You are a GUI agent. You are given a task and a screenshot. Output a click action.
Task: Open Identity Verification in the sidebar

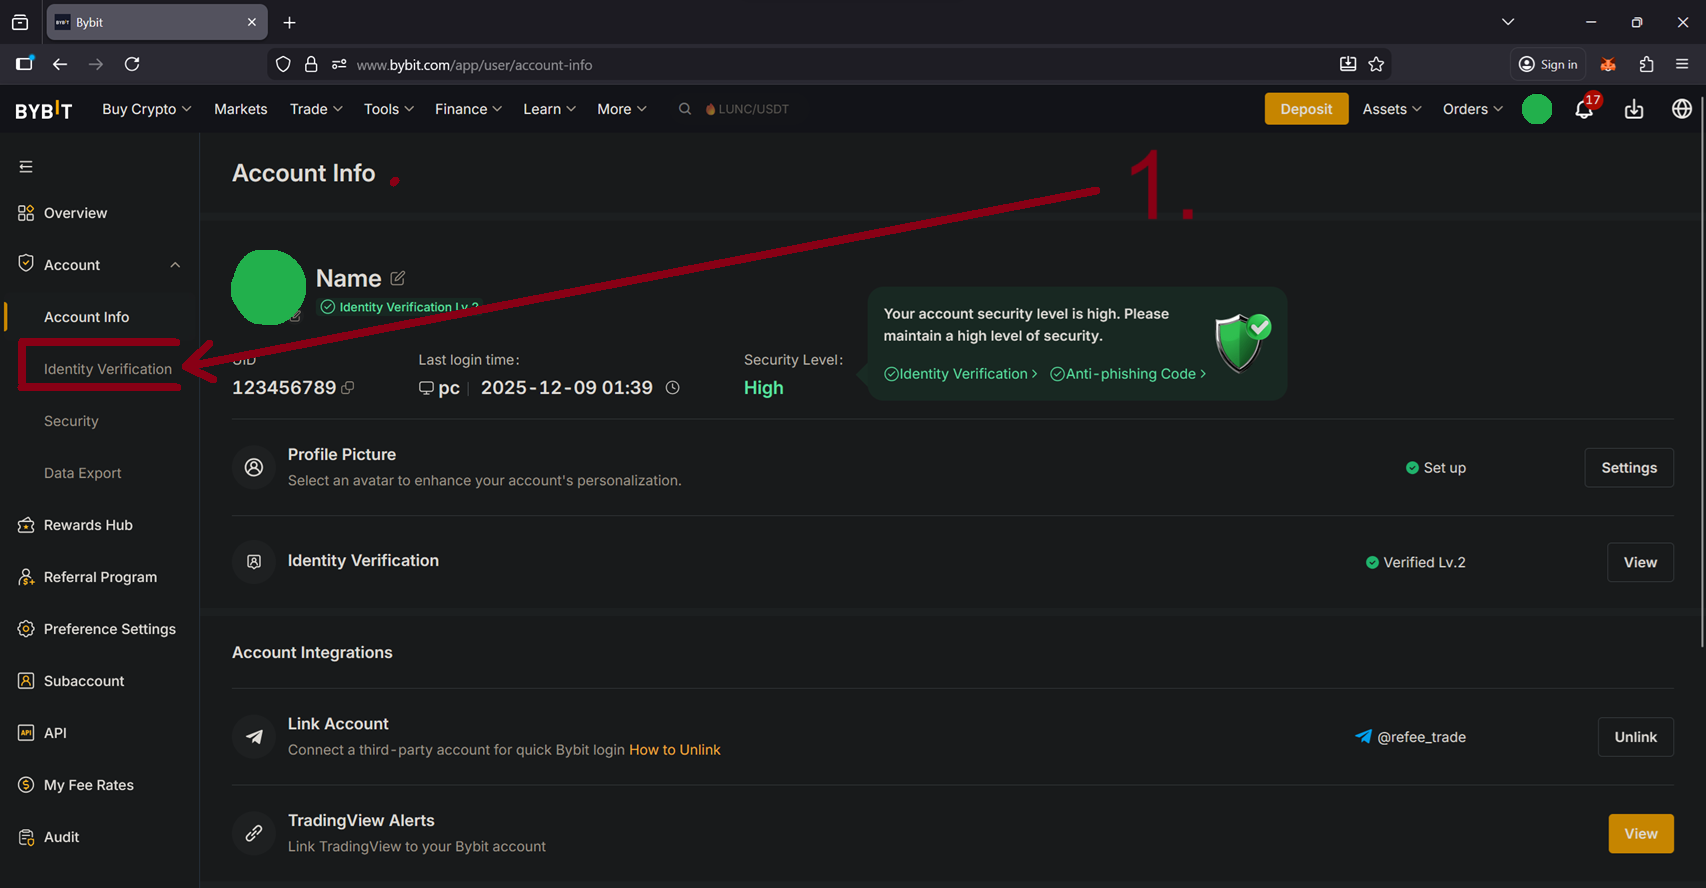pyautogui.click(x=107, y=369)
